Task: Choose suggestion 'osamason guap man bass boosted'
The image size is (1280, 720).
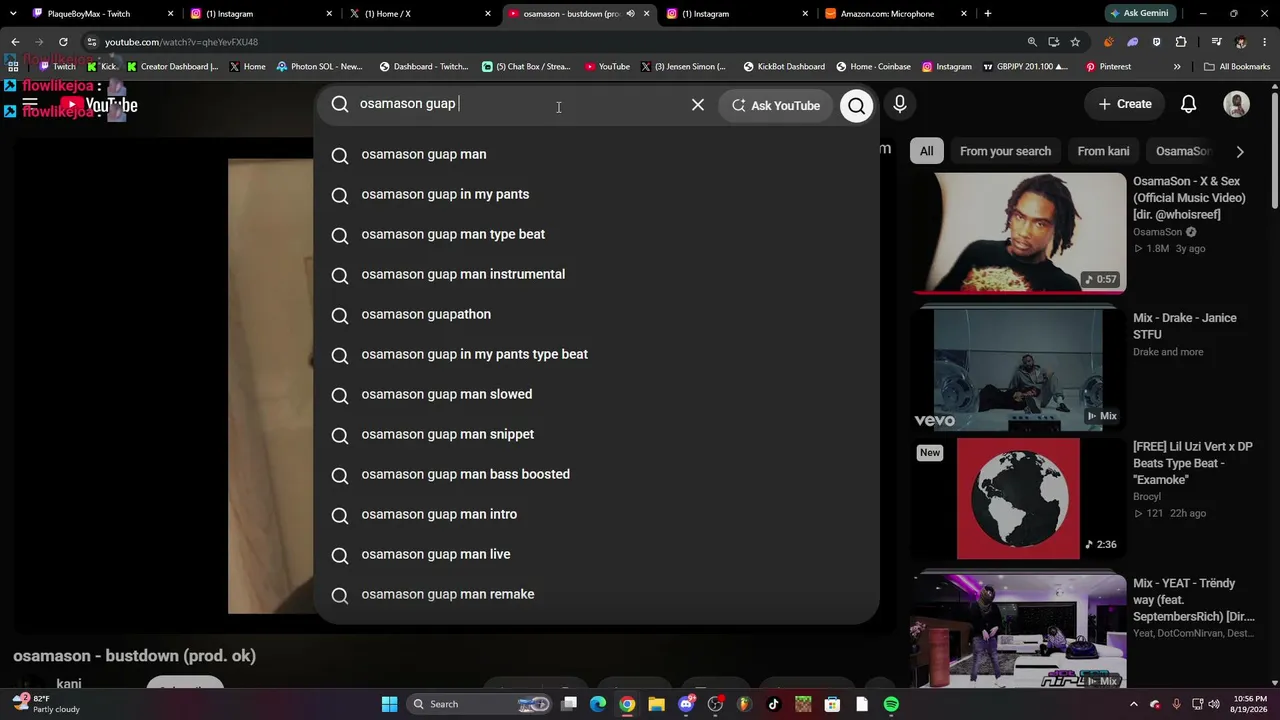Action: tap(596, 474)
